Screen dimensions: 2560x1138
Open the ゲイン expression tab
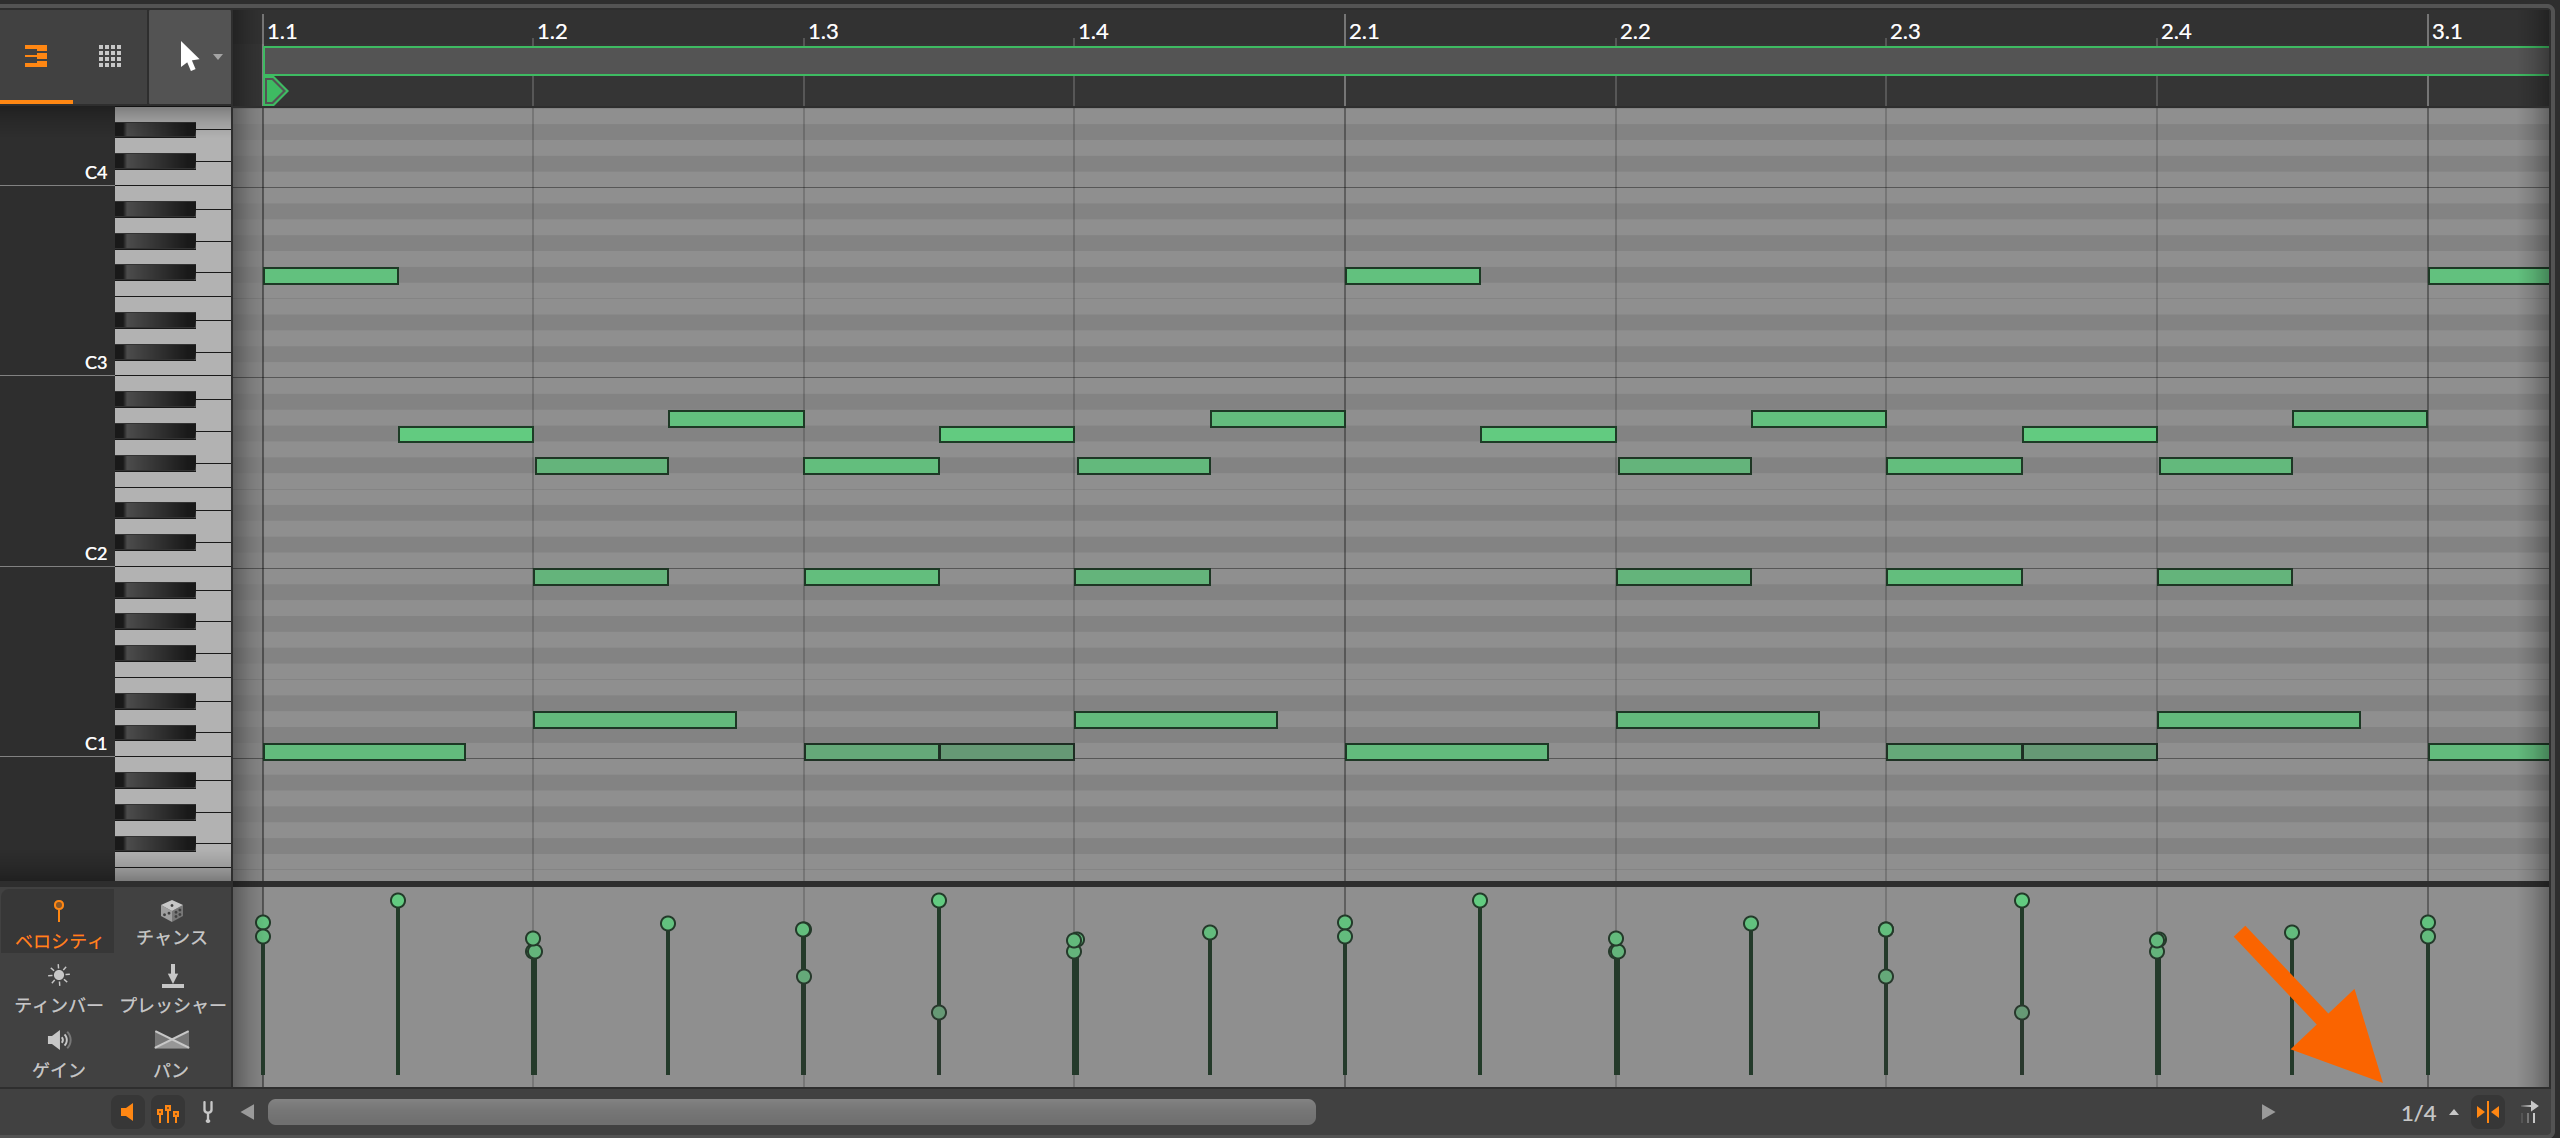tap(58, 1054)
